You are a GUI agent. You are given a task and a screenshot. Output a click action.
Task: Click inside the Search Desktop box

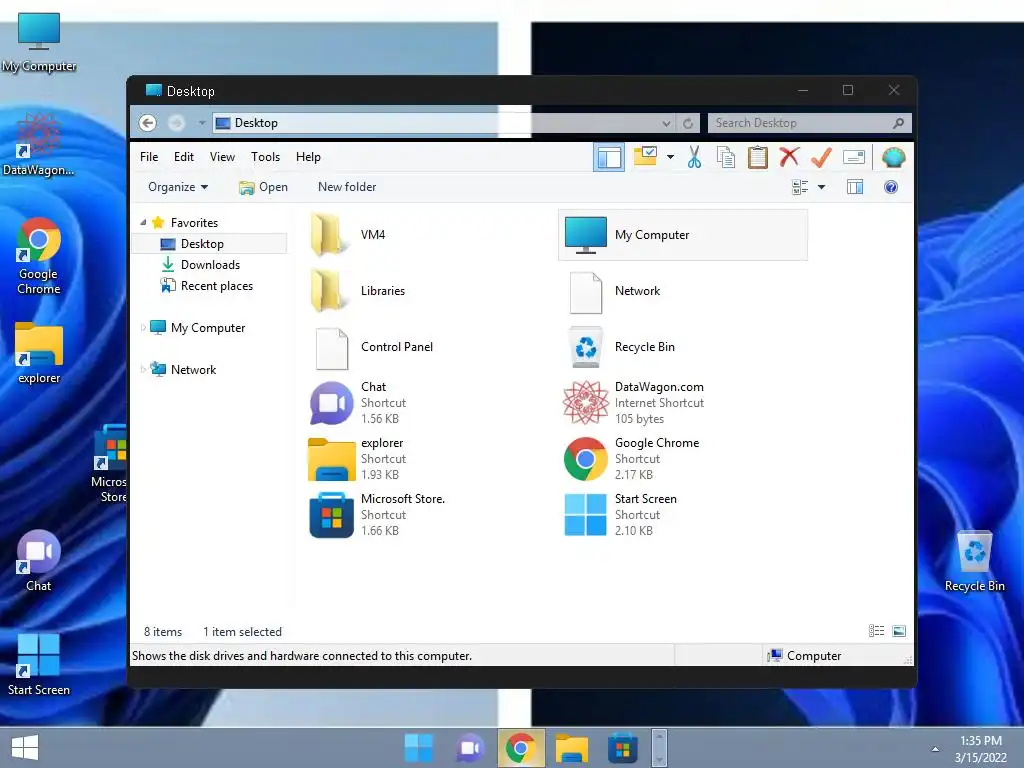(809, 123)
